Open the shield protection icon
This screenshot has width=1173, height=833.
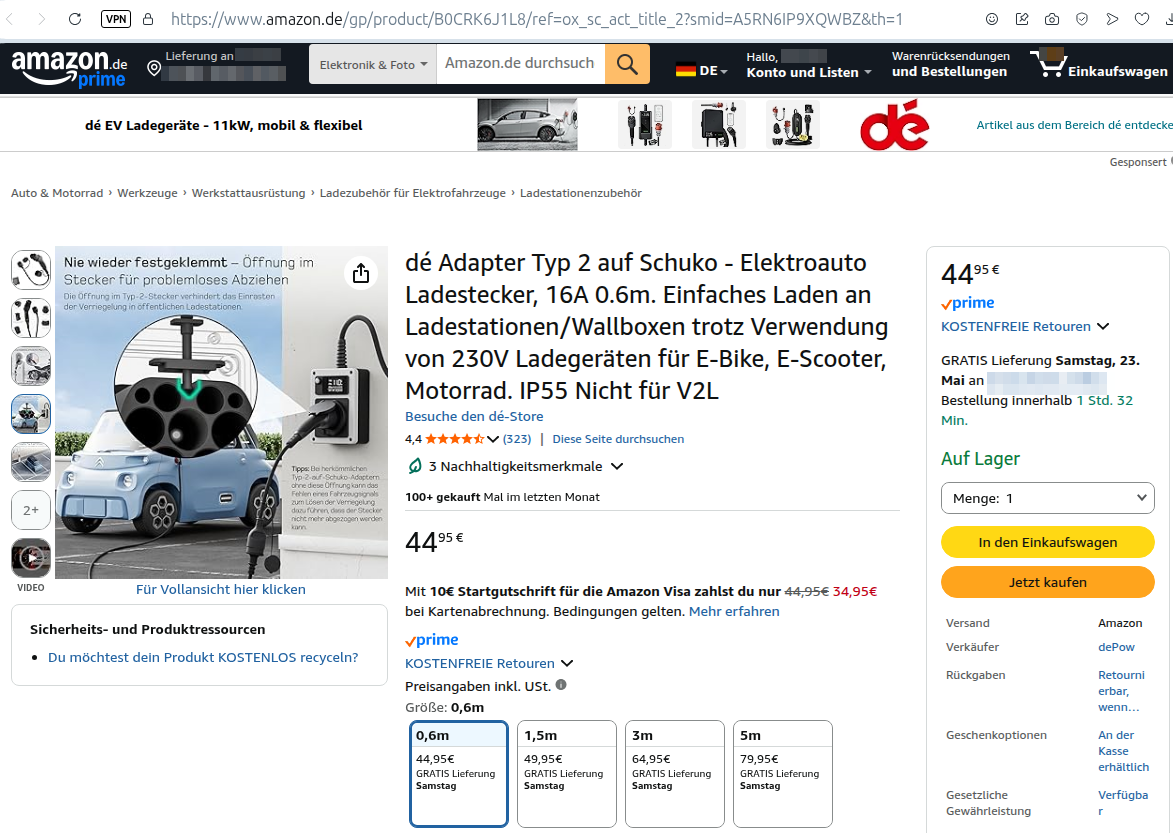pos(1082,19)
